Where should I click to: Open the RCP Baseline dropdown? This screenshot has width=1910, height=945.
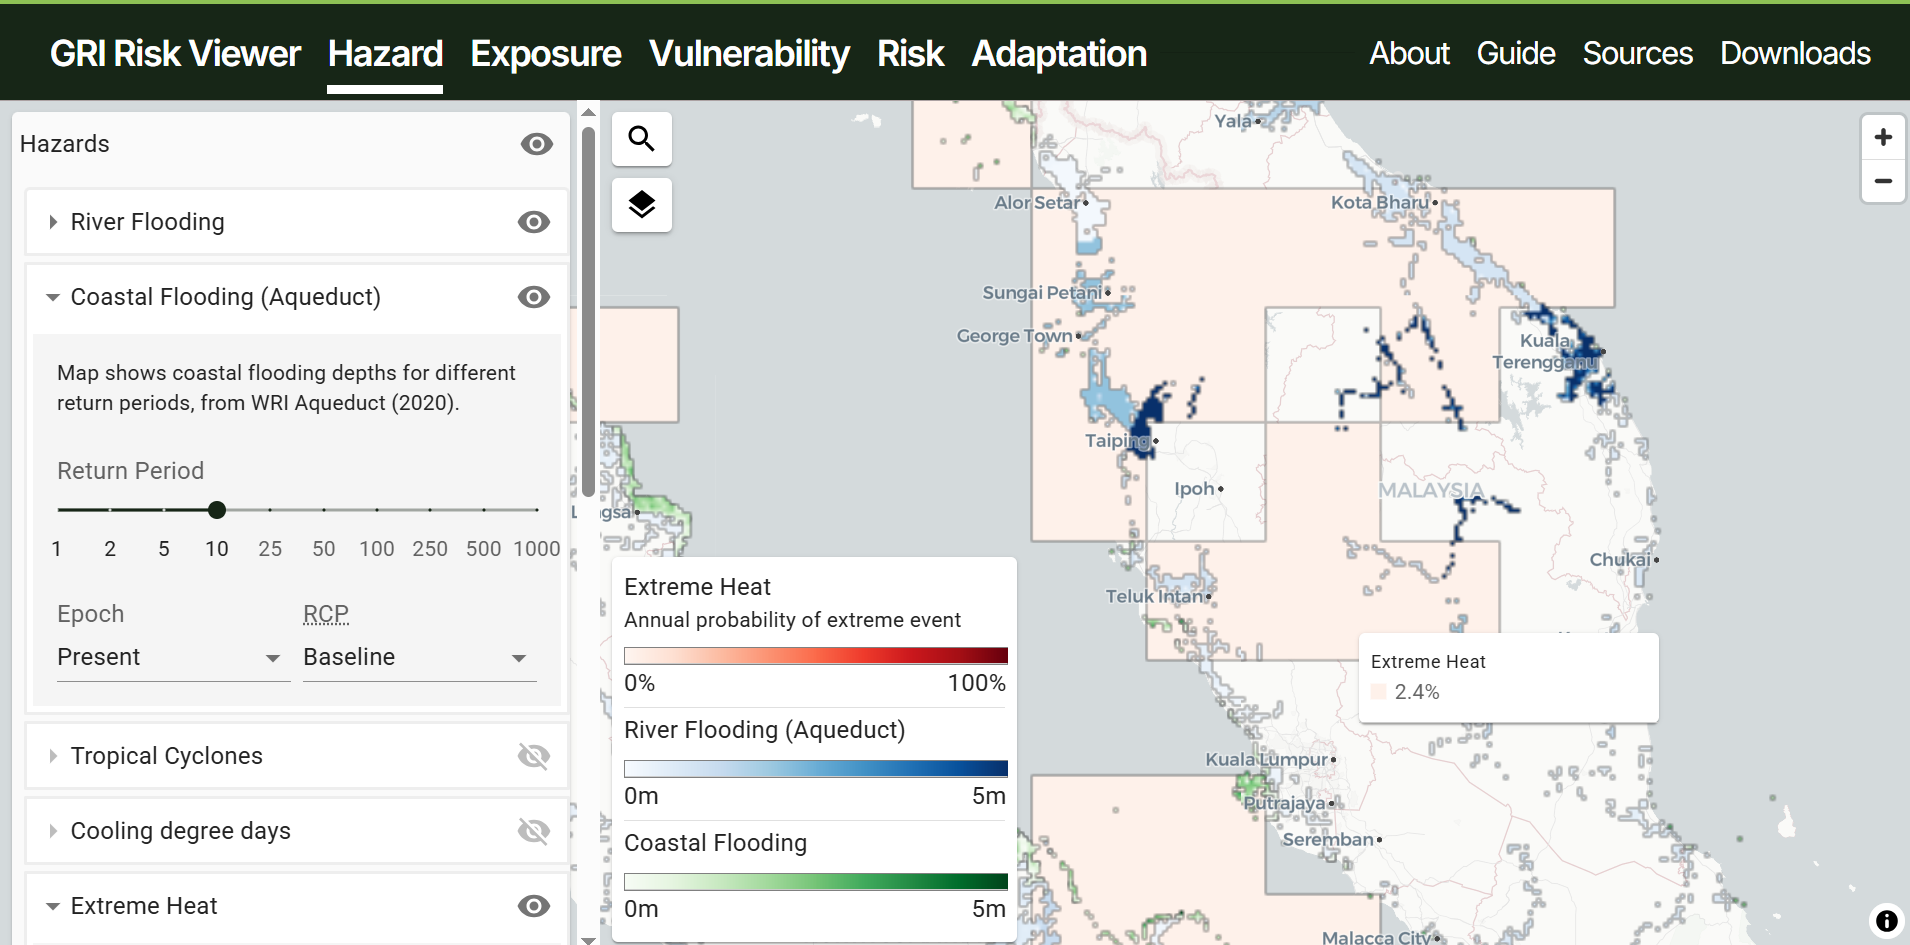[418, 657]
